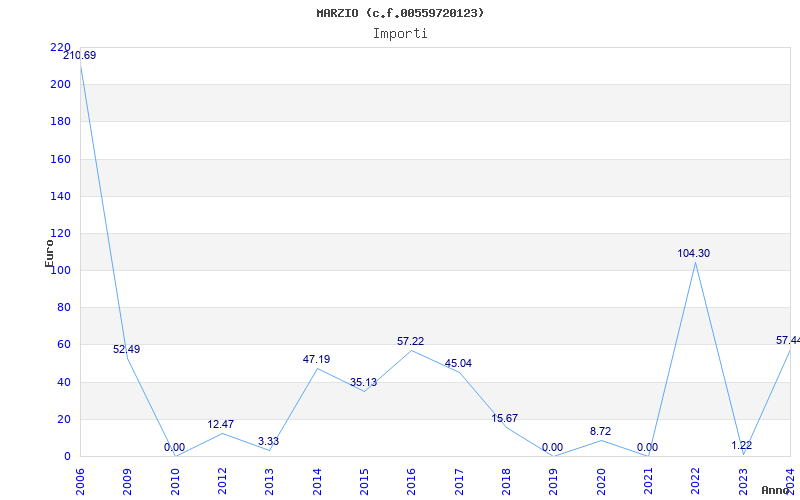The height and width of the screenshot is (500, 800).
Task: Click the 160 y-axis tick label
Action: coord(60,159)
